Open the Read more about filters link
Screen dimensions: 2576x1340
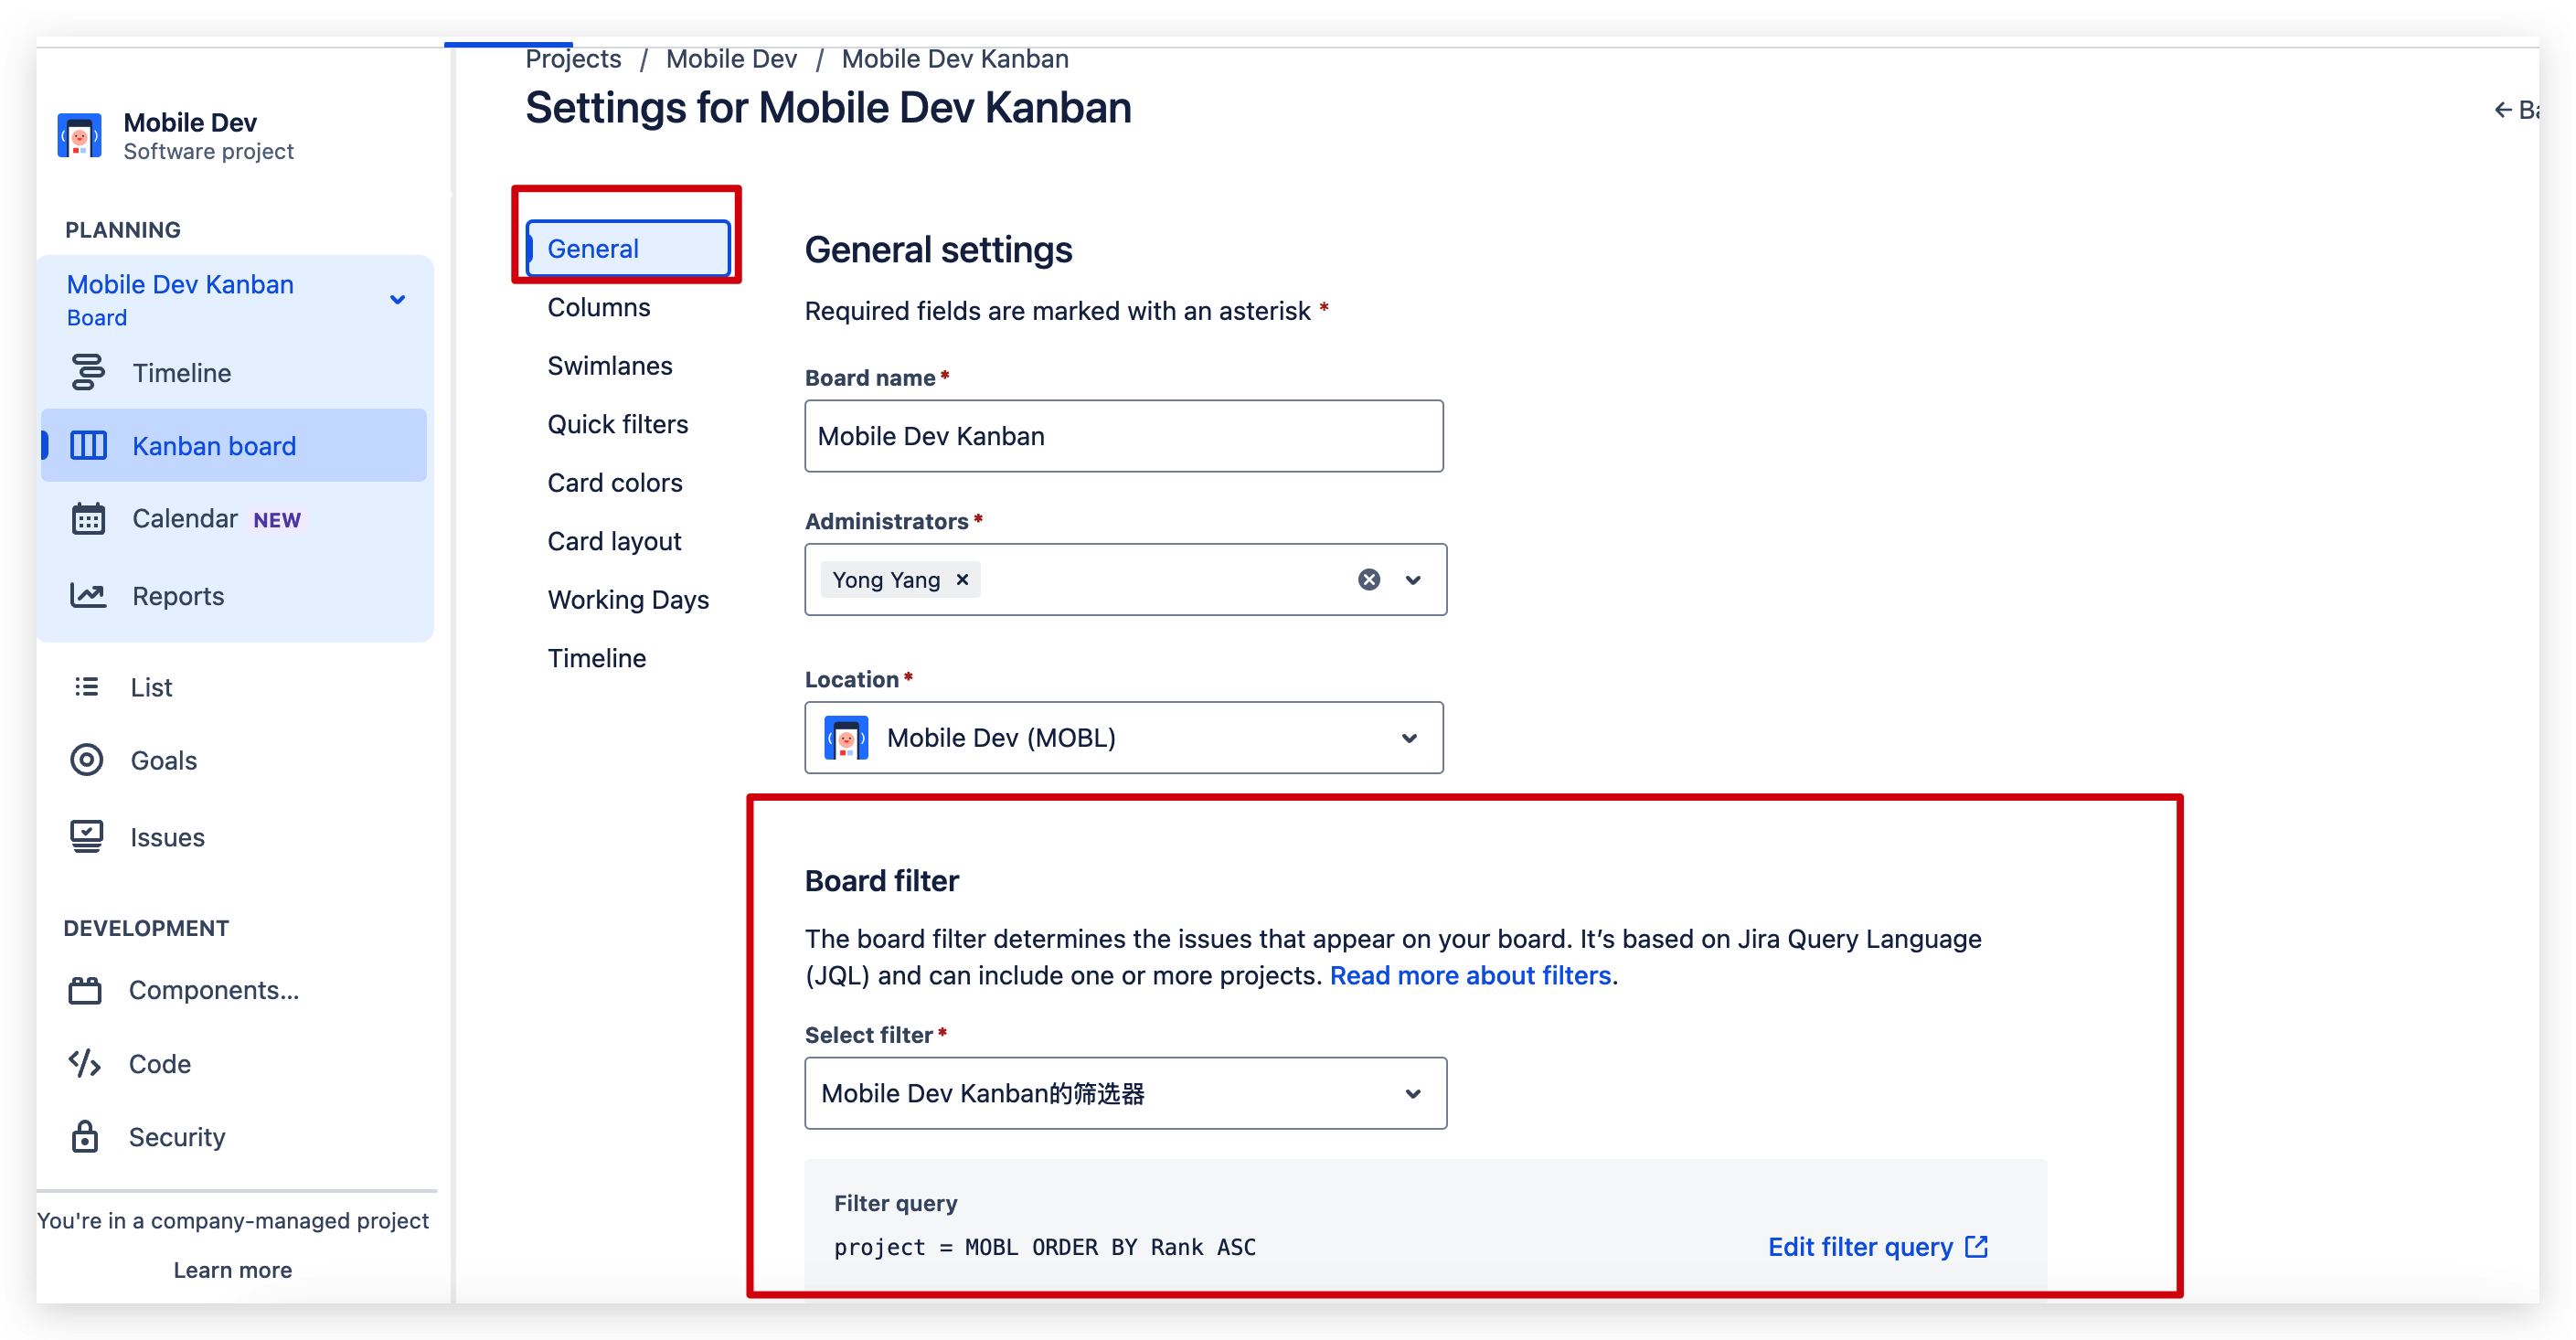(1470, 975)
